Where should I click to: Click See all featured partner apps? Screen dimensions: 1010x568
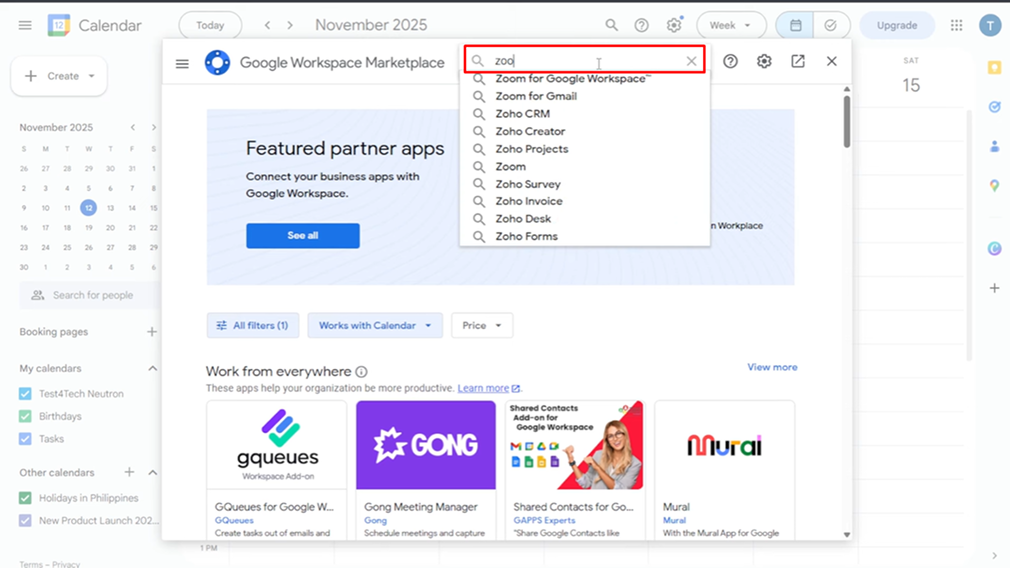[x=303, y=236]
